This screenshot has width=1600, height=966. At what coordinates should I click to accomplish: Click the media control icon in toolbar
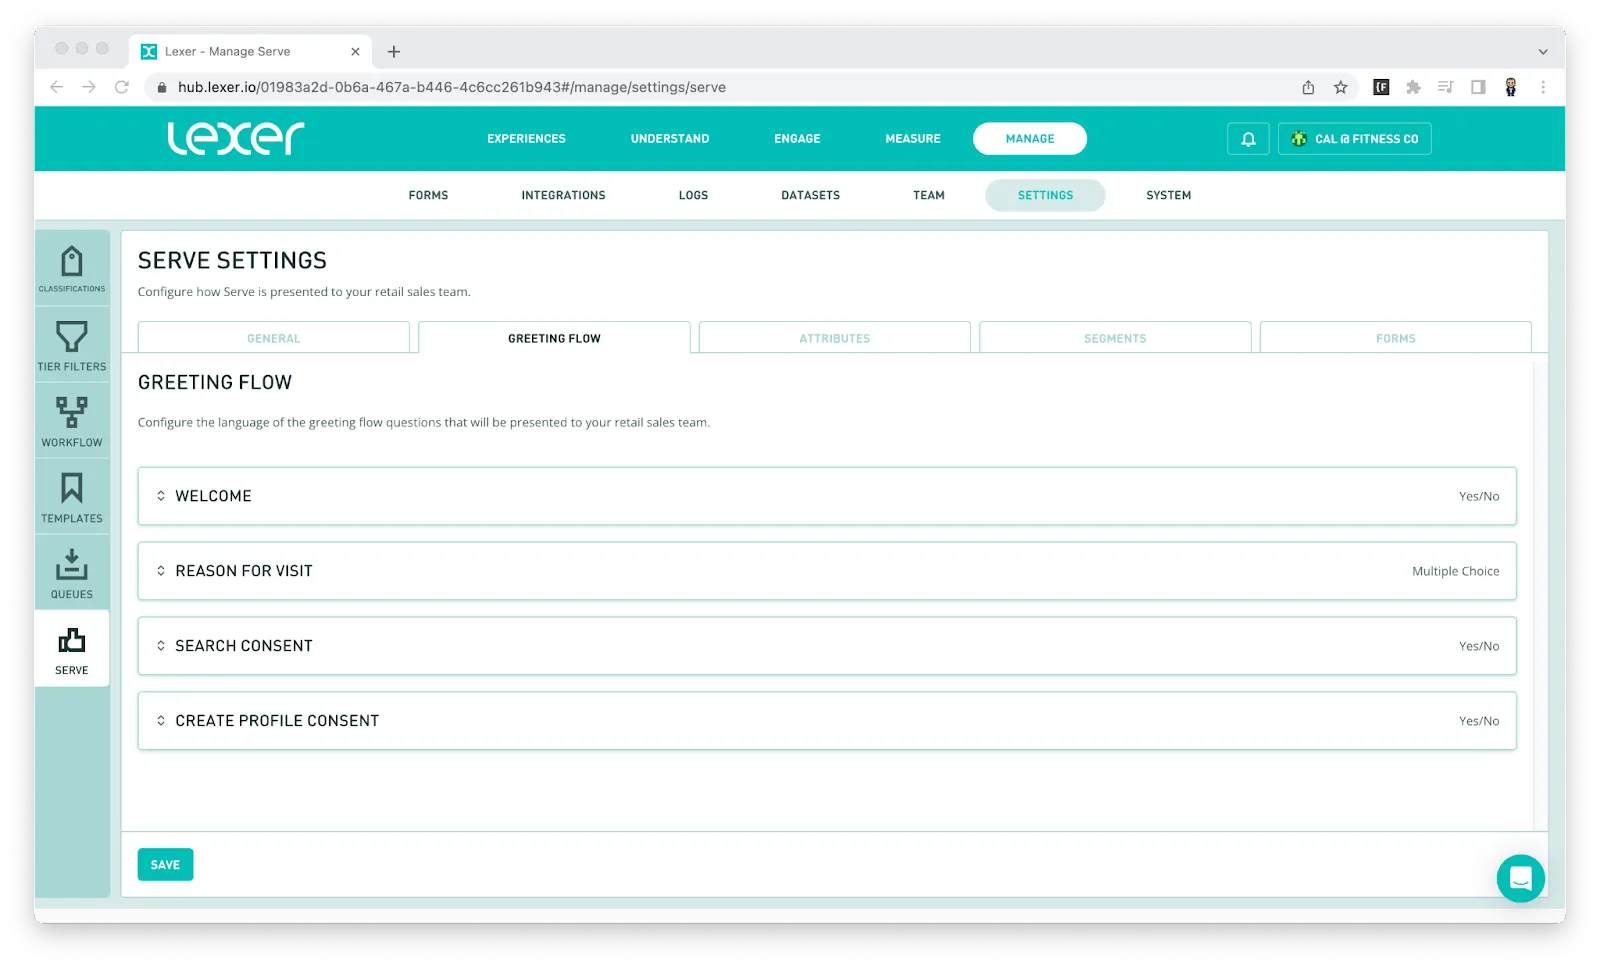tap(1445, 87)
